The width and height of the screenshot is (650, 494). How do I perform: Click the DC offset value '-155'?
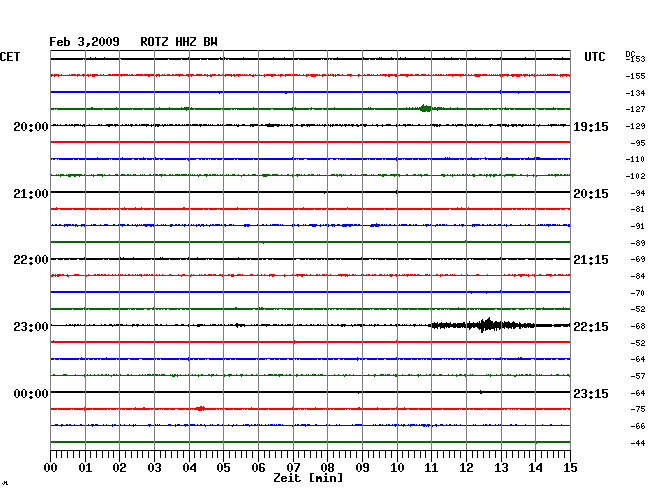tap(635, 76)
